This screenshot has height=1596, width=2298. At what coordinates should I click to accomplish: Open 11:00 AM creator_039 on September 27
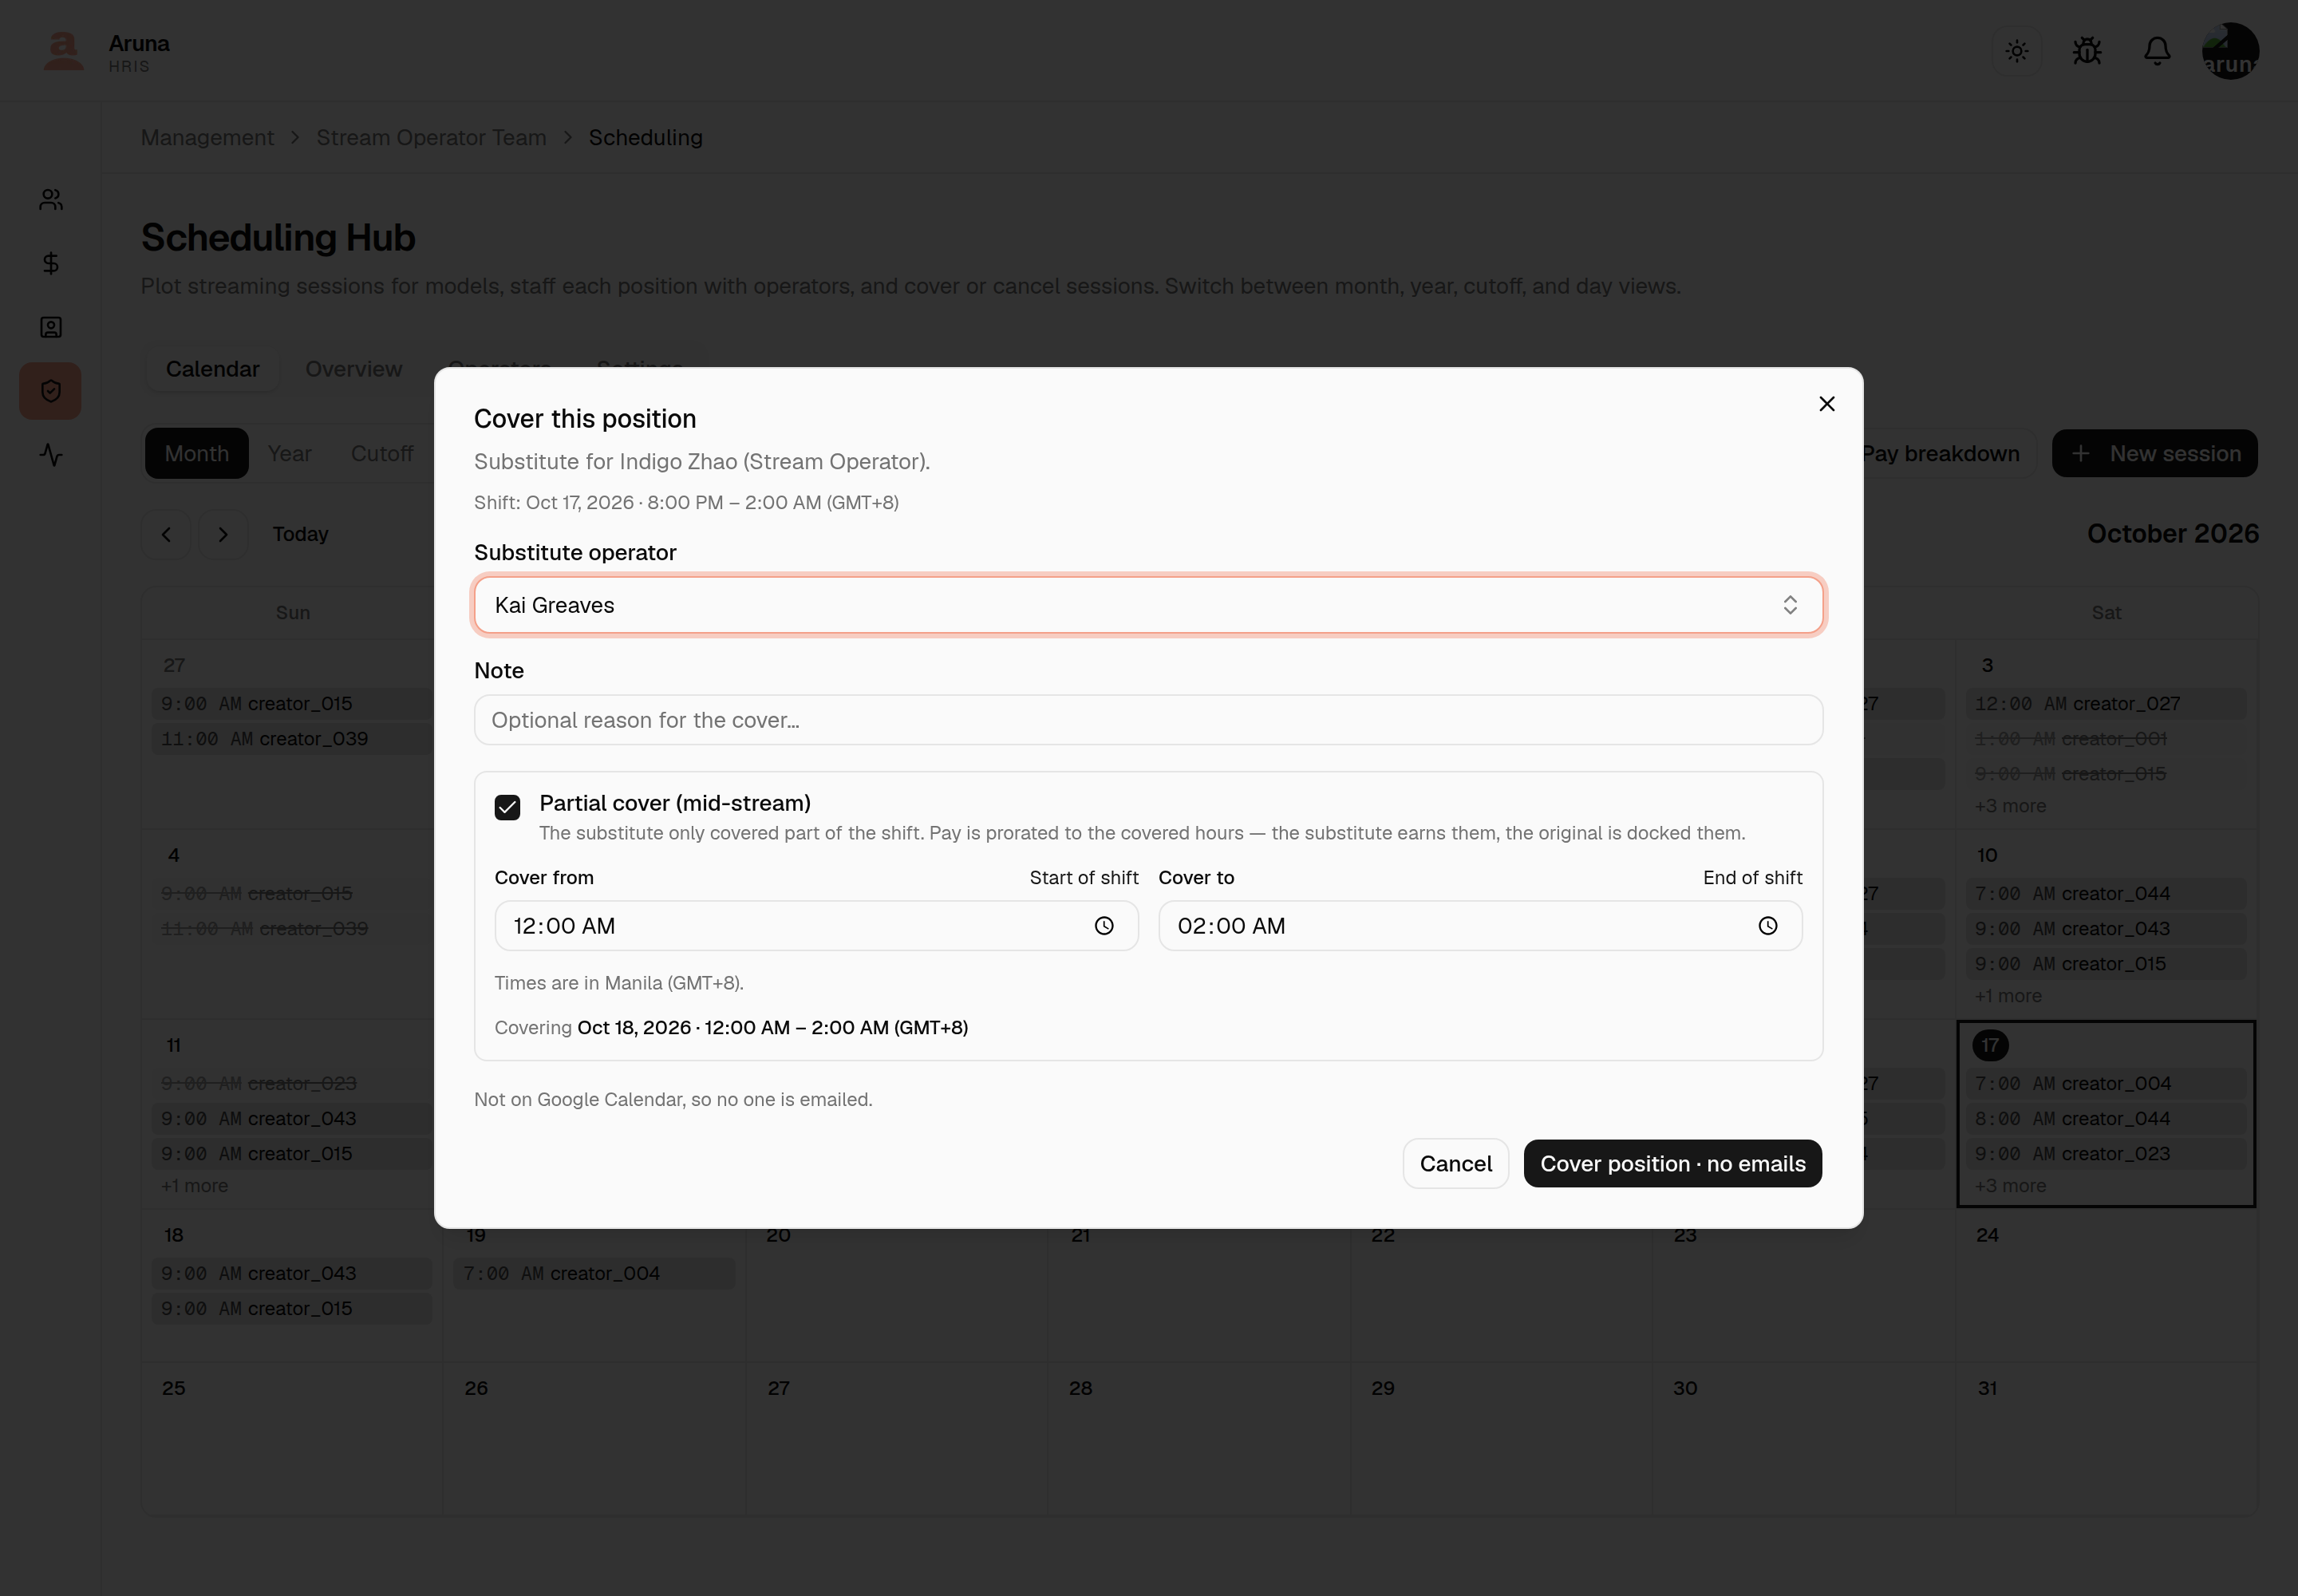[x=292, y=739]
